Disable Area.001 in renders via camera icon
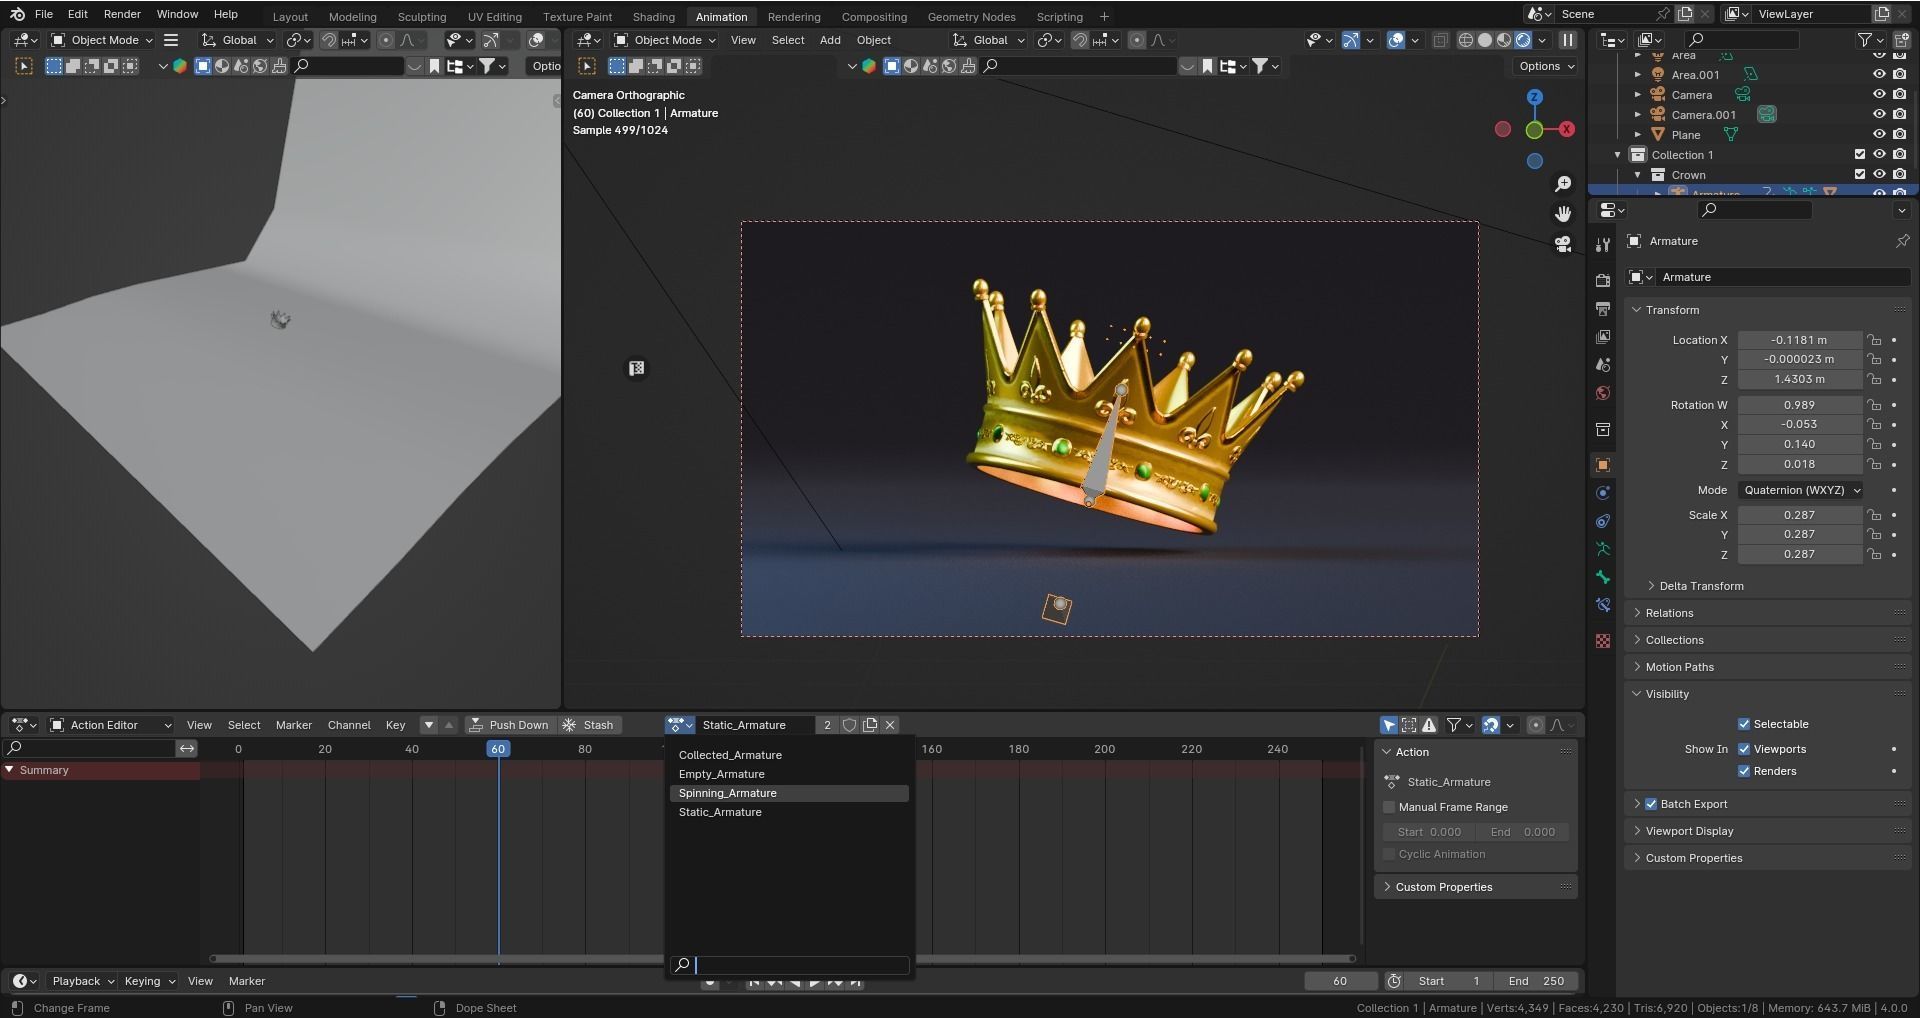 click(1899, 74)
